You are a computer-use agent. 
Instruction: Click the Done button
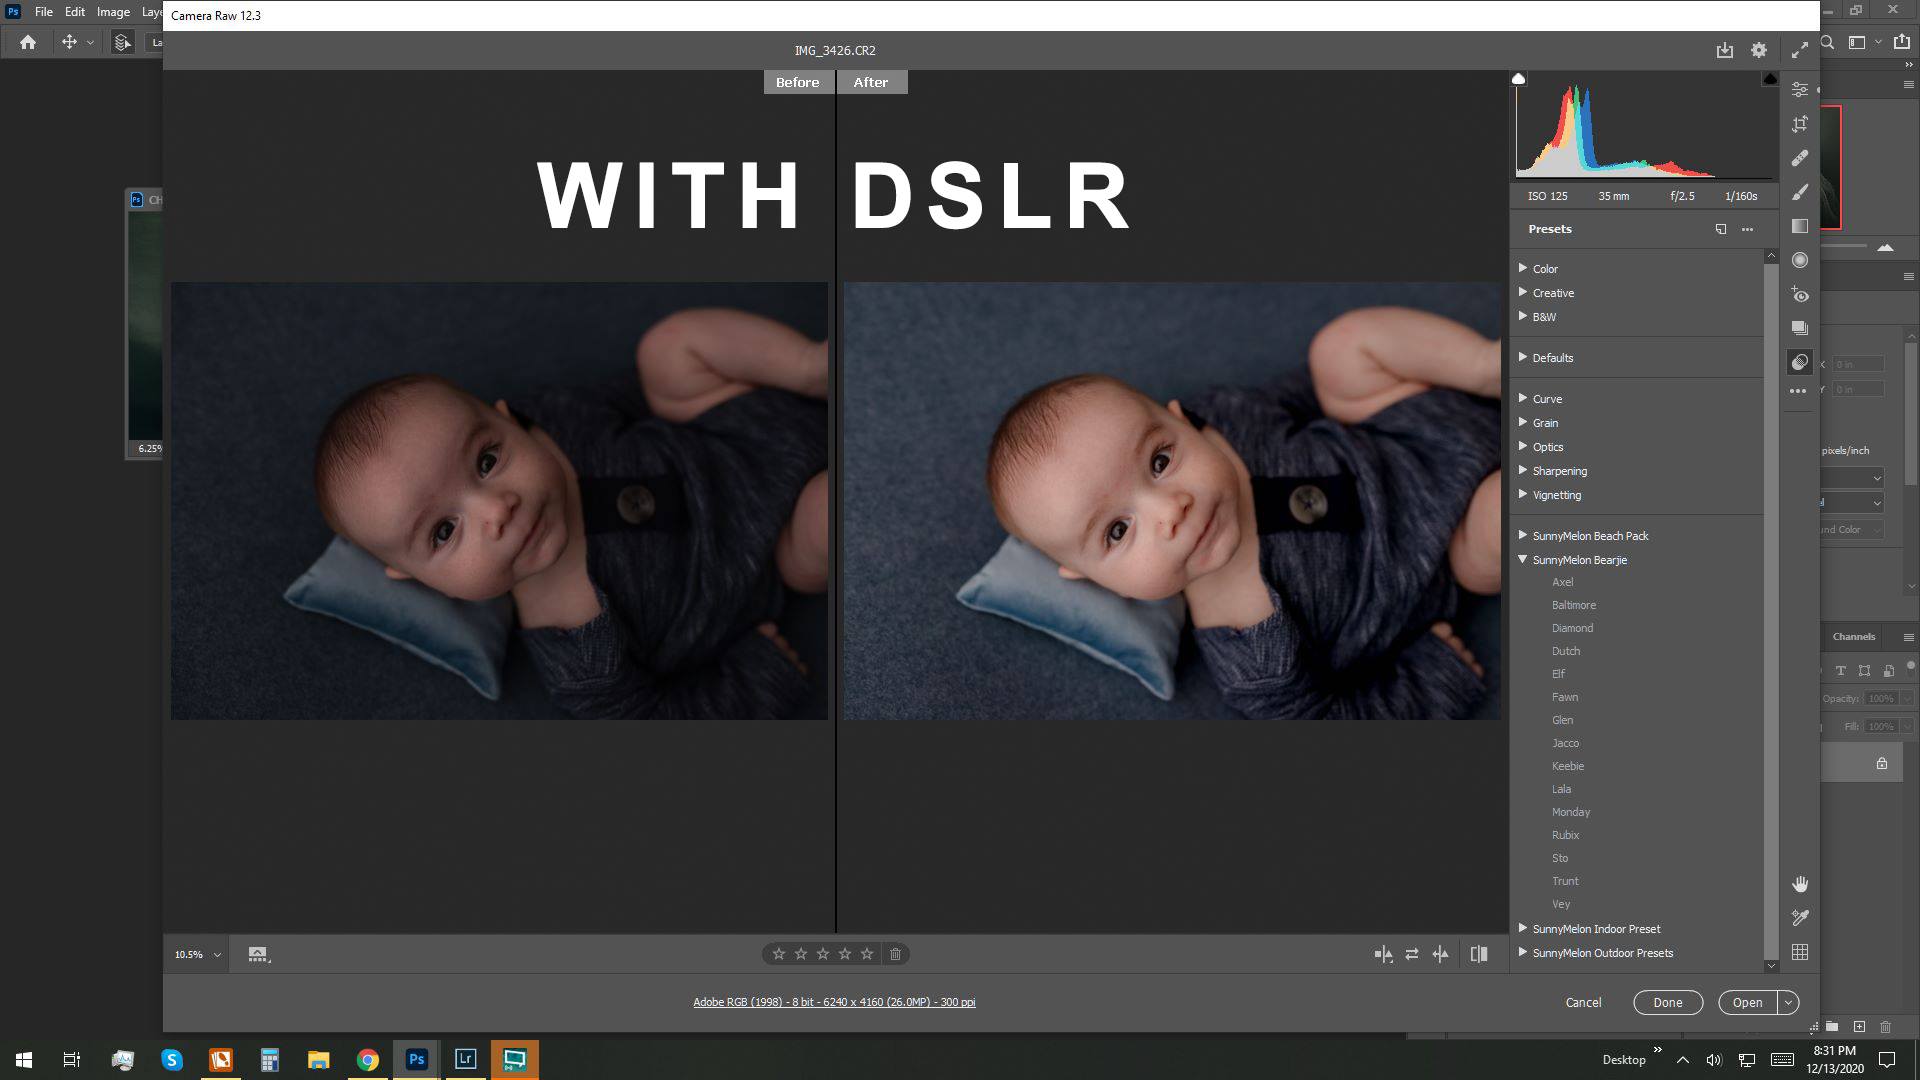click(1667, 1002)
